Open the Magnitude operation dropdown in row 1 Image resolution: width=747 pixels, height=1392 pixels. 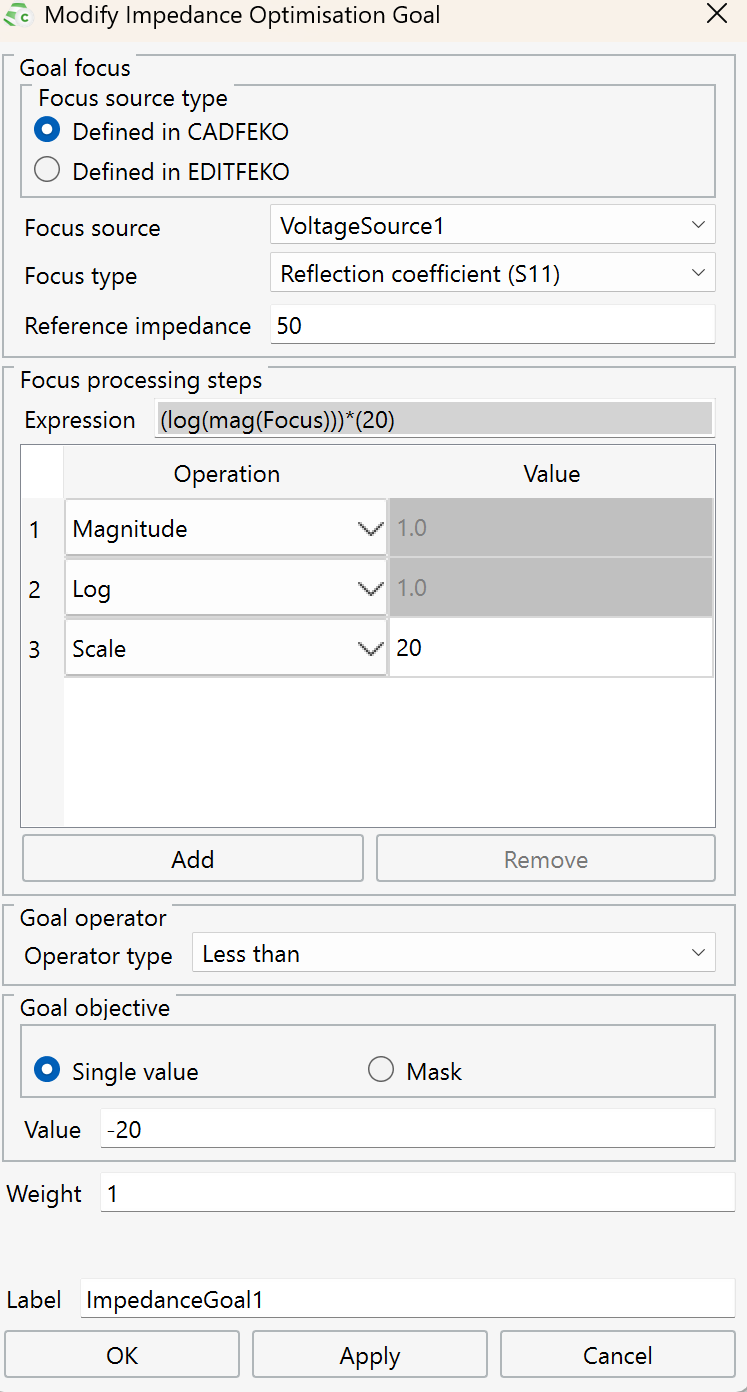[226, 529]
